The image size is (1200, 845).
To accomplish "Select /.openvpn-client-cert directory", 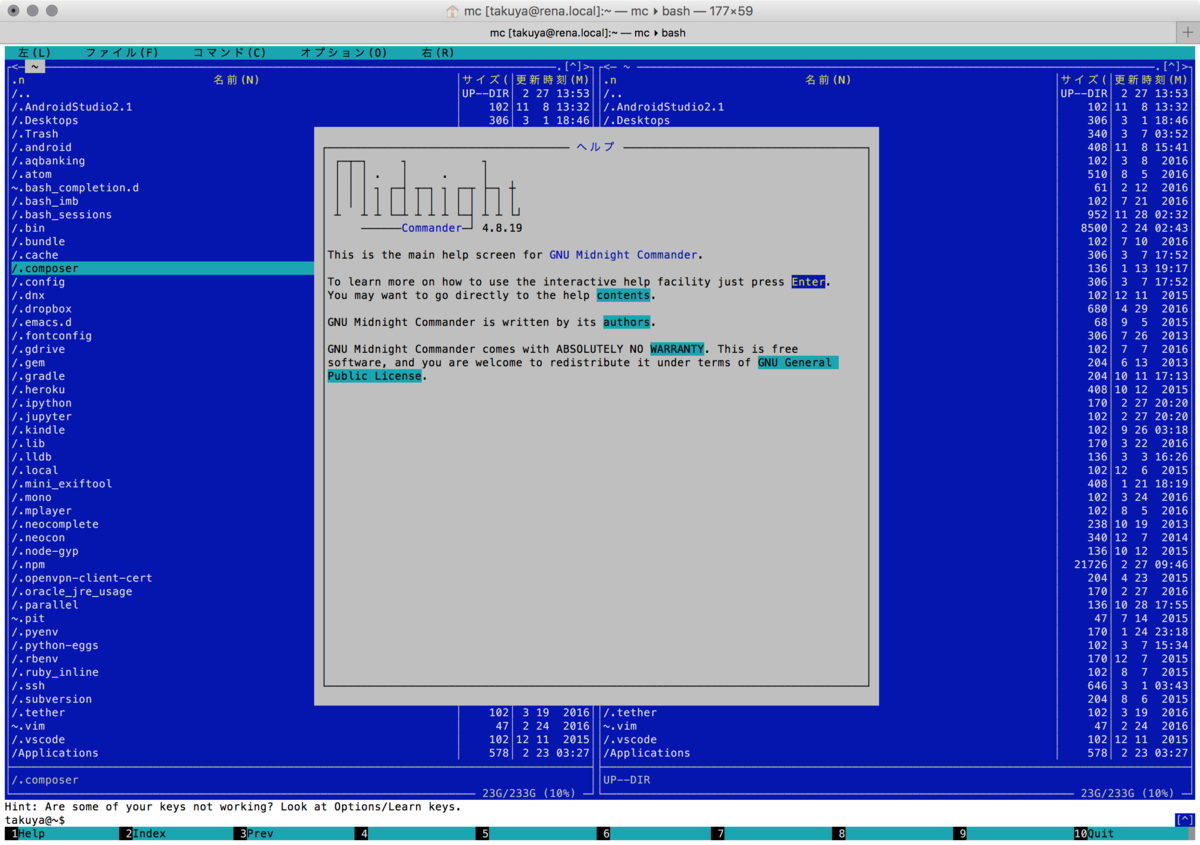I will pos(82,579).
